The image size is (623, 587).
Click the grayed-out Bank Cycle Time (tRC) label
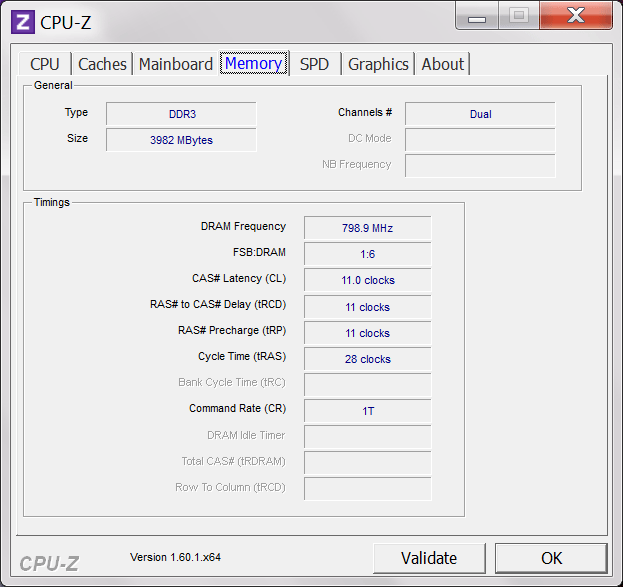pos(232,382)
